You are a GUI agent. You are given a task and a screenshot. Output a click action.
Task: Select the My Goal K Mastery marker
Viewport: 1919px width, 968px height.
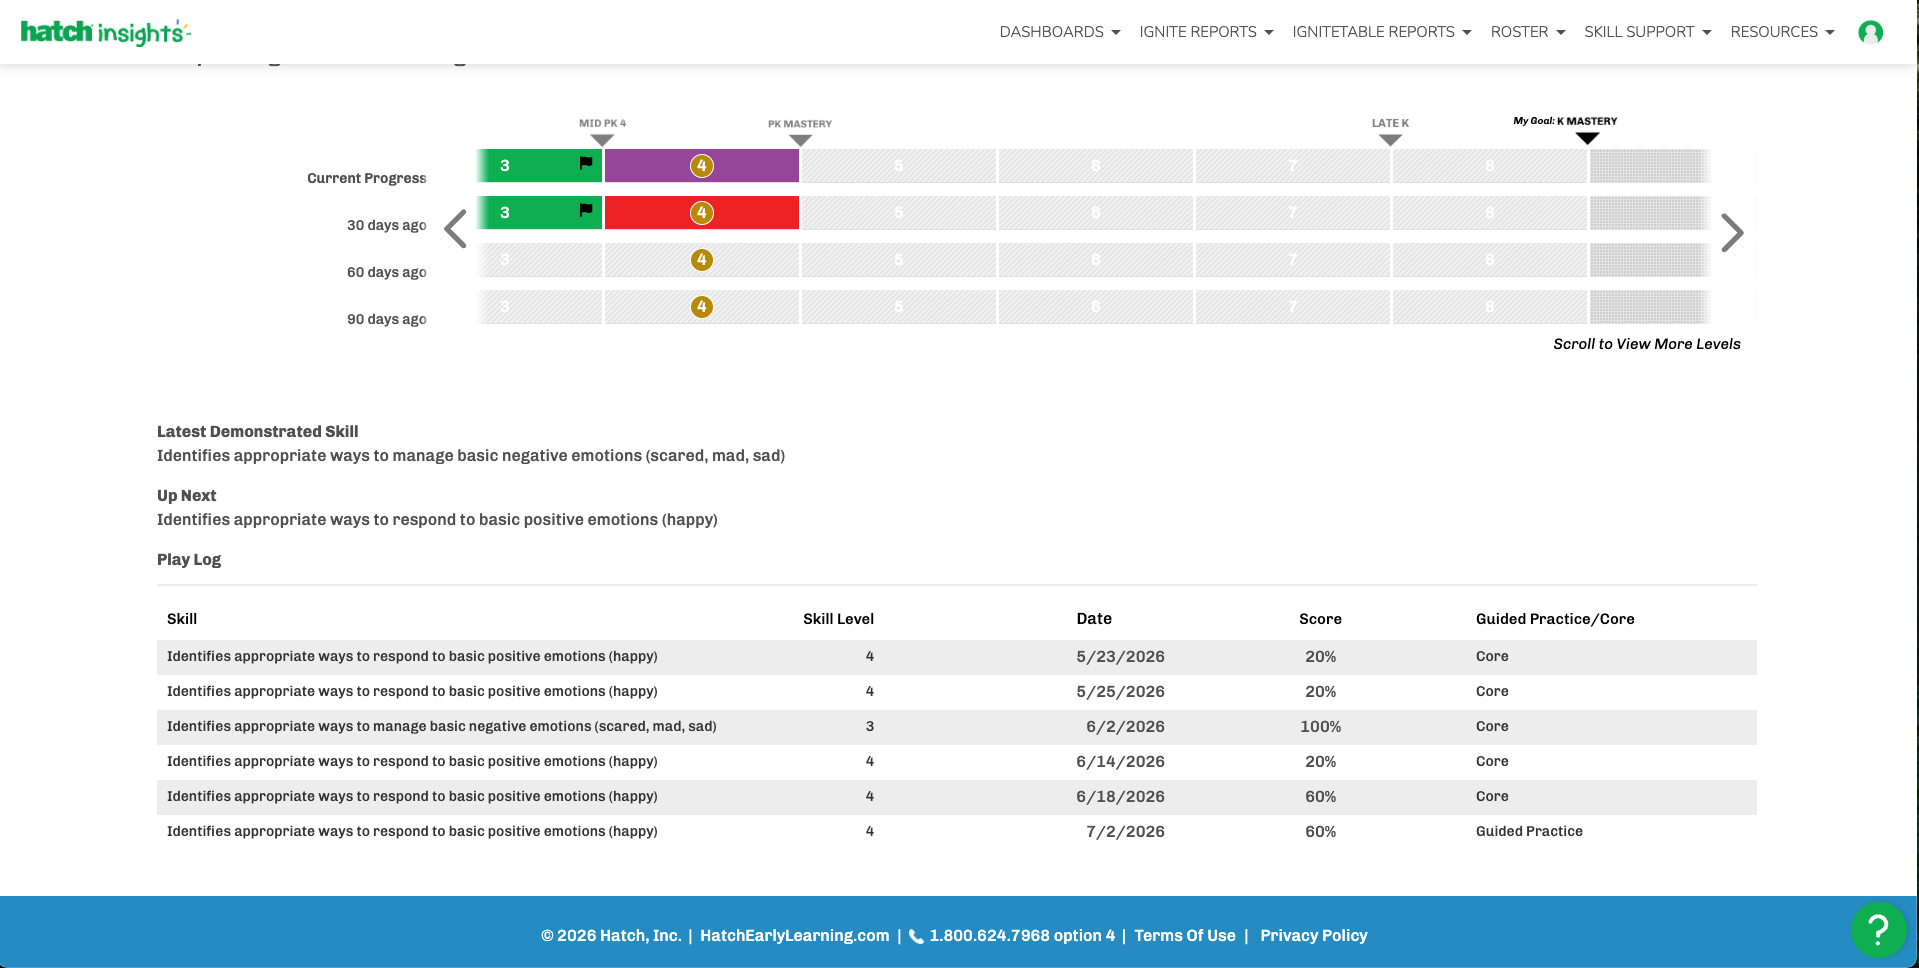pos(1587,138)
